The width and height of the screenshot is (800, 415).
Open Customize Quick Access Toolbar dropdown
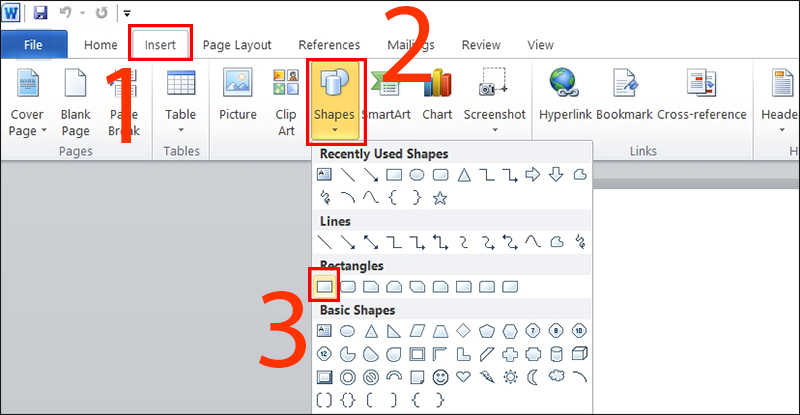pos(127,14)
